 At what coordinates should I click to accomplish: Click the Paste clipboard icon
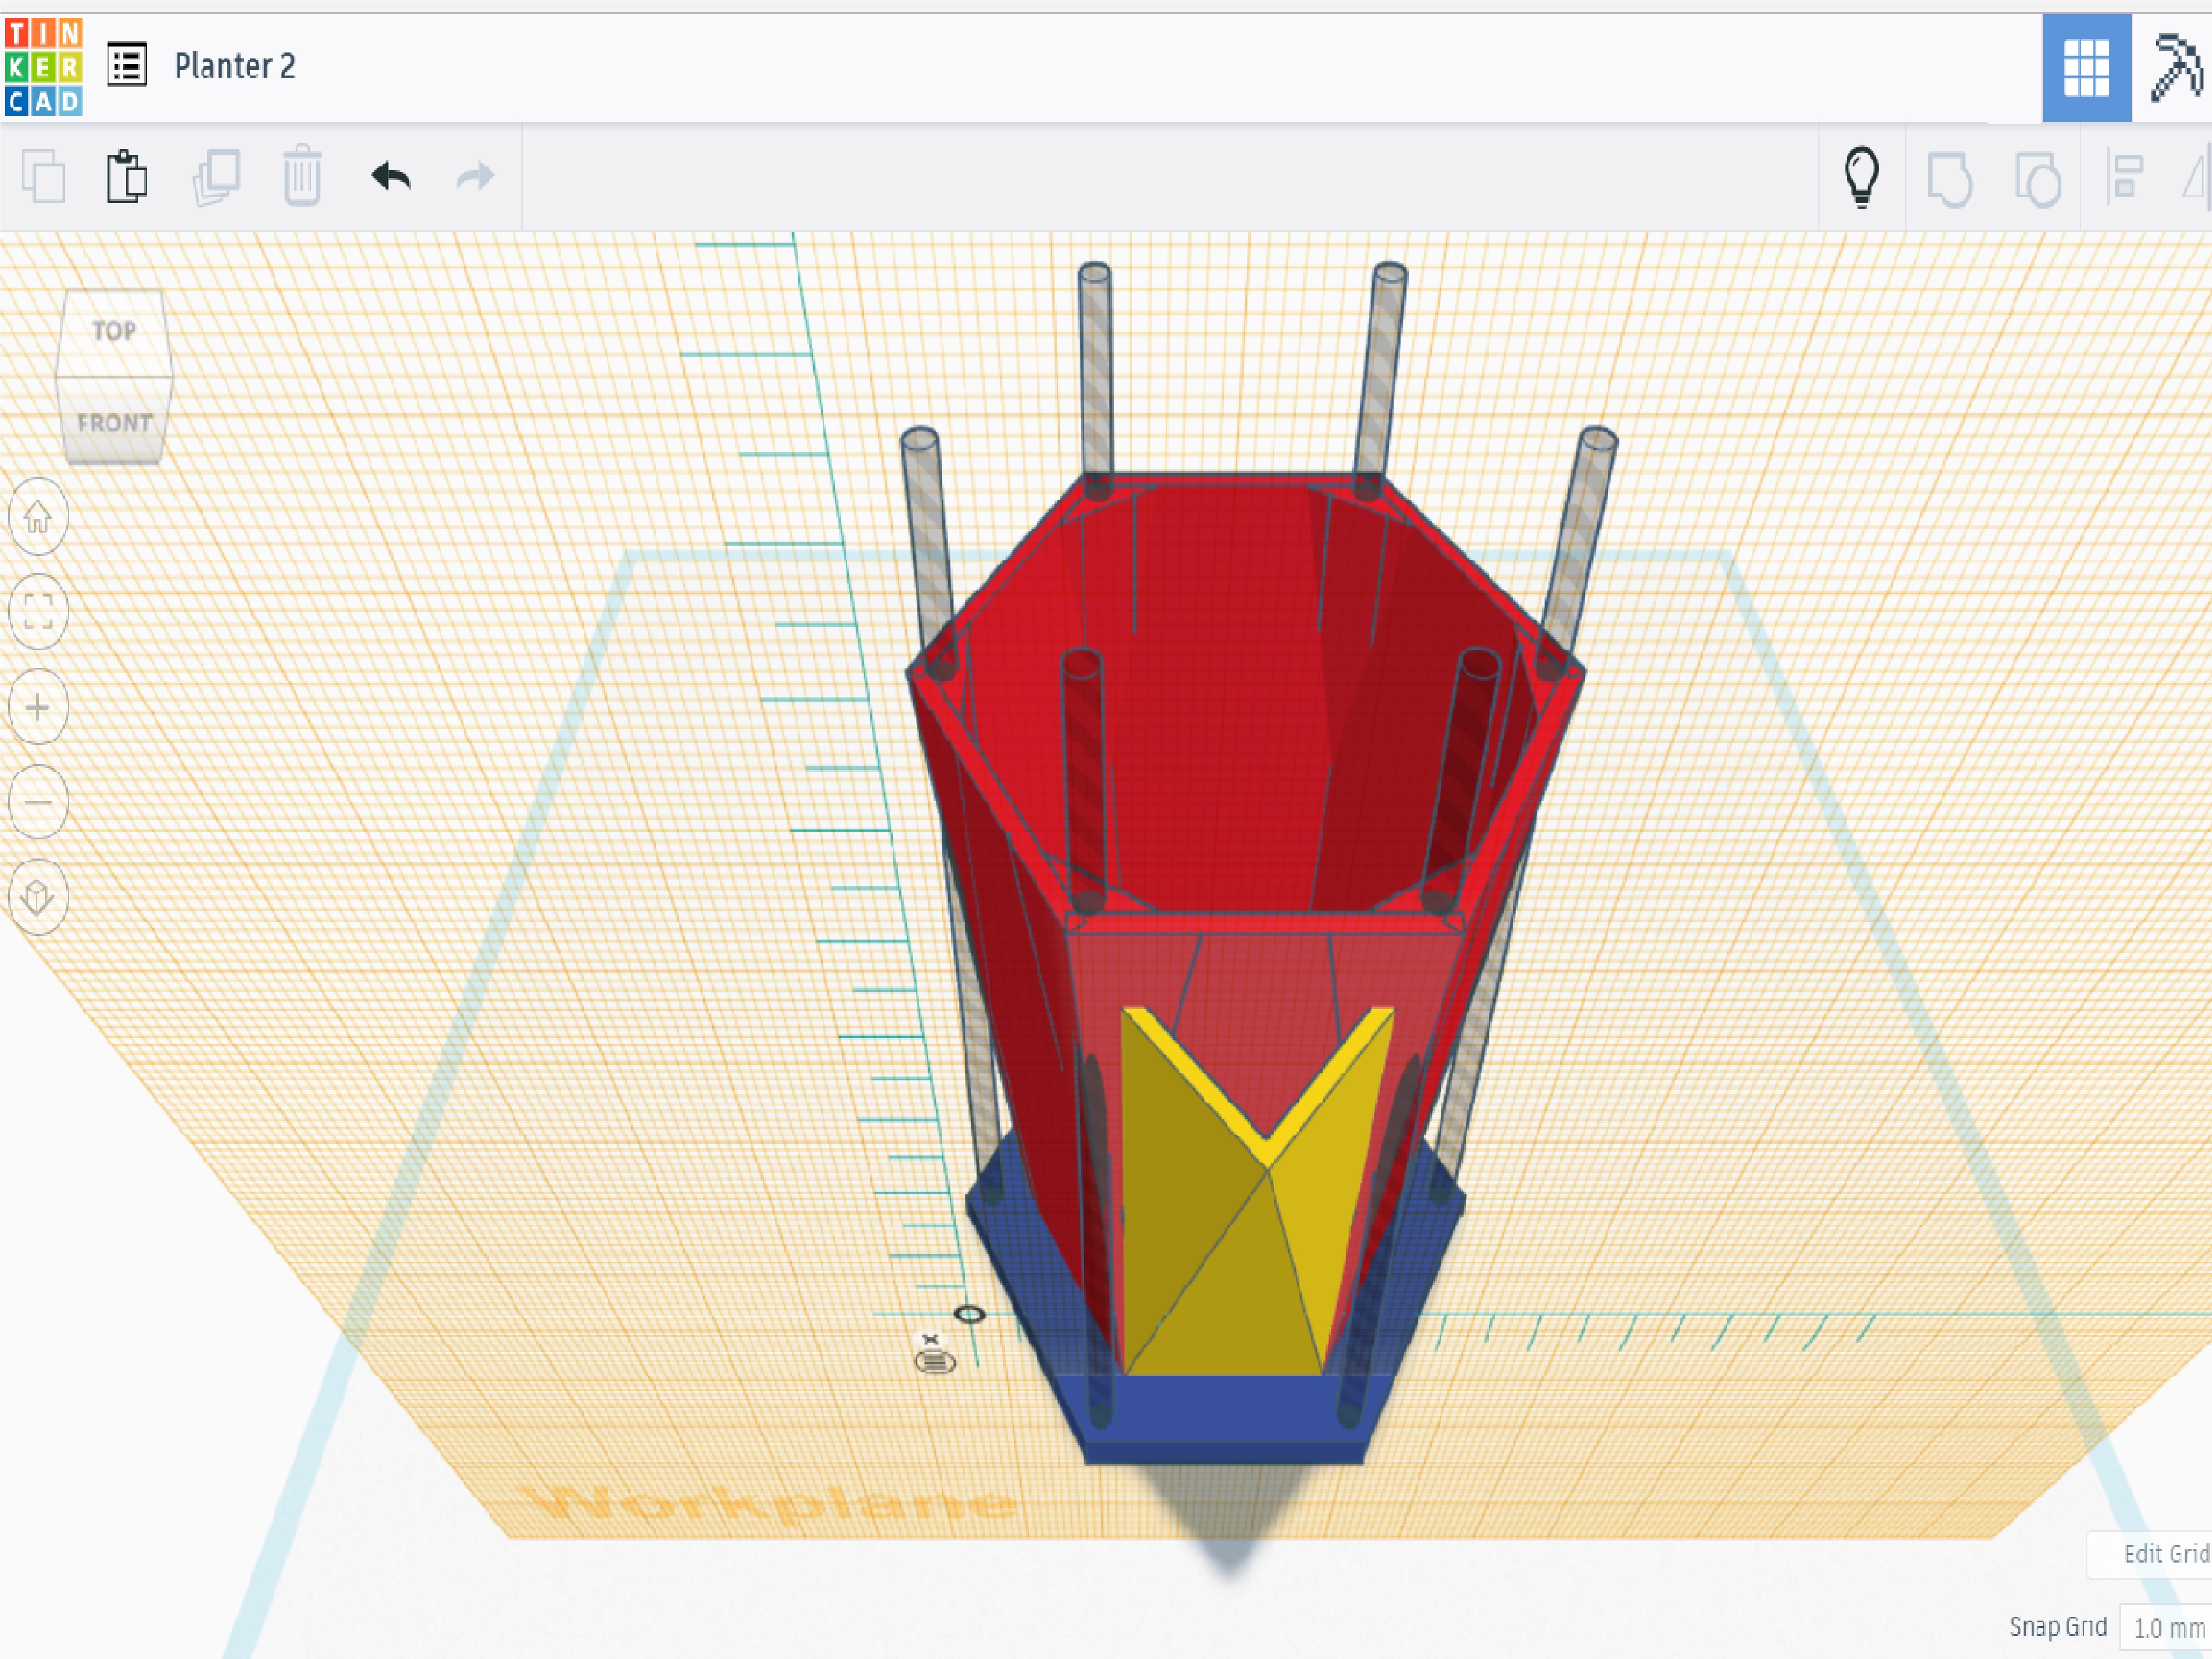point(127,177)
